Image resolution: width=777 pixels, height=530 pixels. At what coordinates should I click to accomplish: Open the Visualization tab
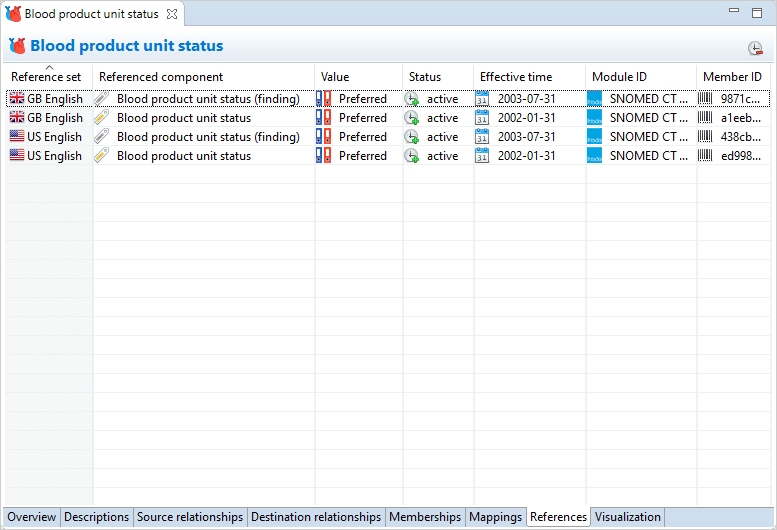(x=627, y=517)
